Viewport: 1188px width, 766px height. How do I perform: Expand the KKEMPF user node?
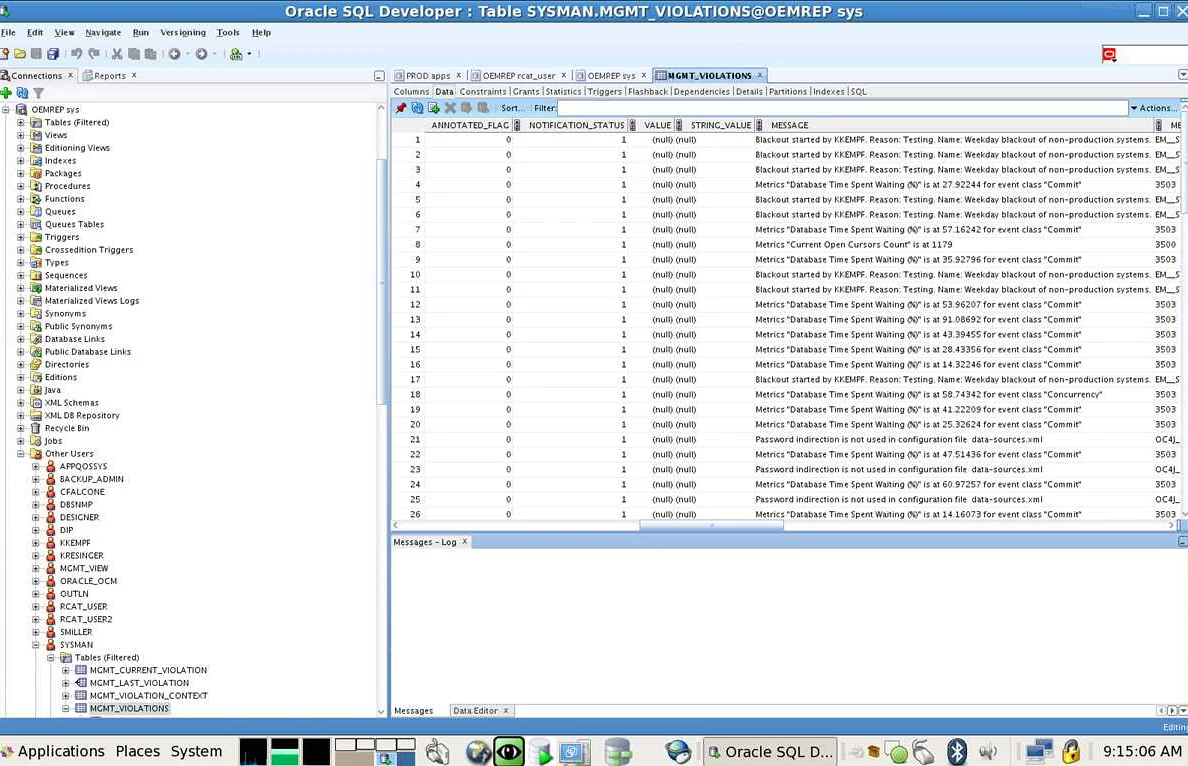(36, 543)
